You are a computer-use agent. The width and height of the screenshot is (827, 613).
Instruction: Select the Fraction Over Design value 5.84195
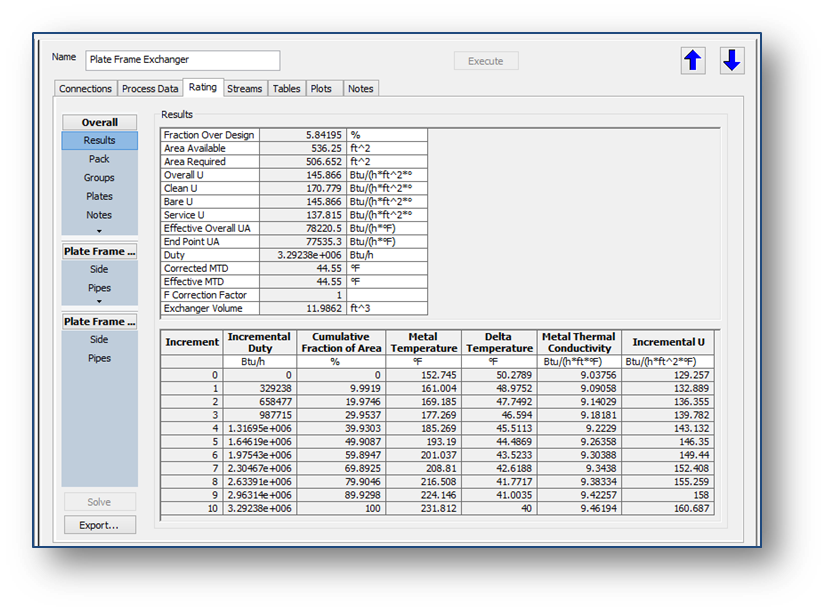(303, 135)
